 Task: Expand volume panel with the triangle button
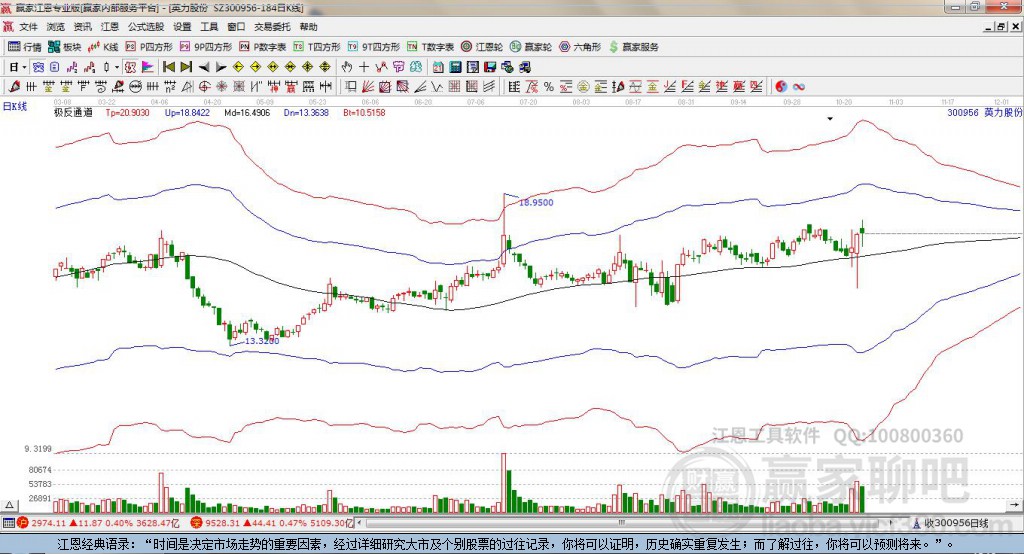9,505
